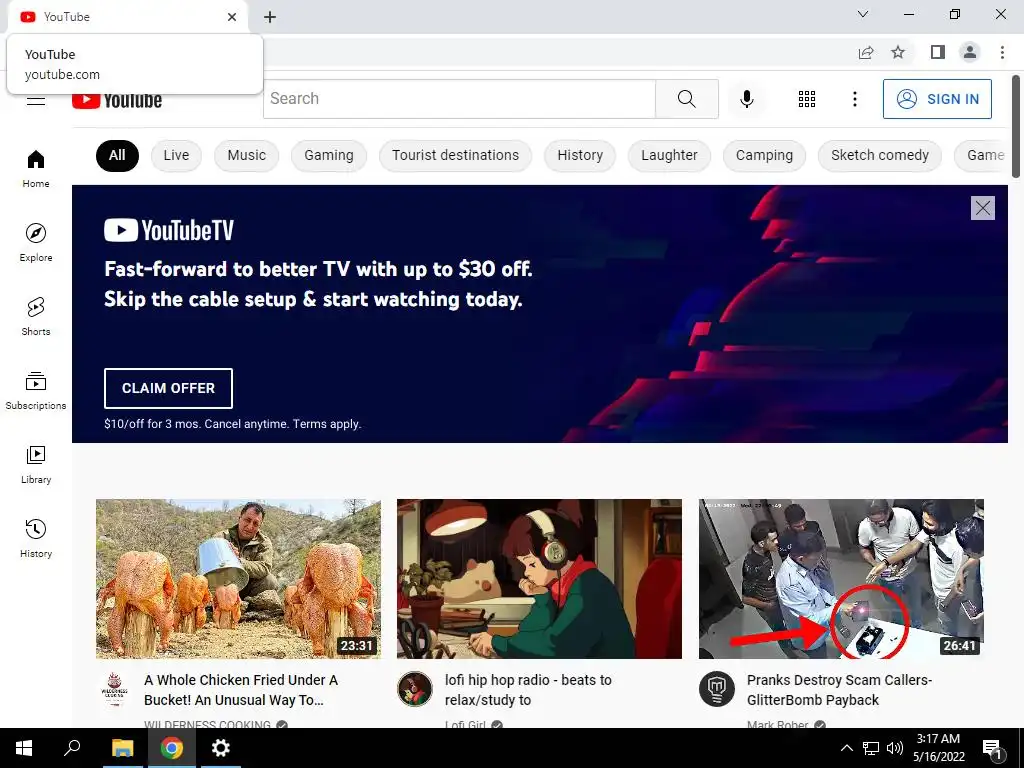Open title 'Pranks Destroy Scam Callers'
This screenshot has height=768, width=1024.
tap(839, 690)
